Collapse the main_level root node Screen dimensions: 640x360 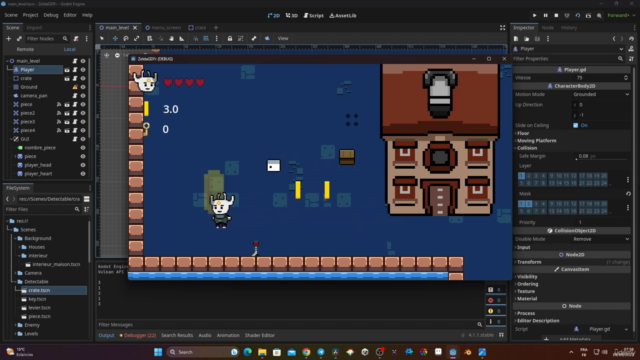click(x=7, y=61)
